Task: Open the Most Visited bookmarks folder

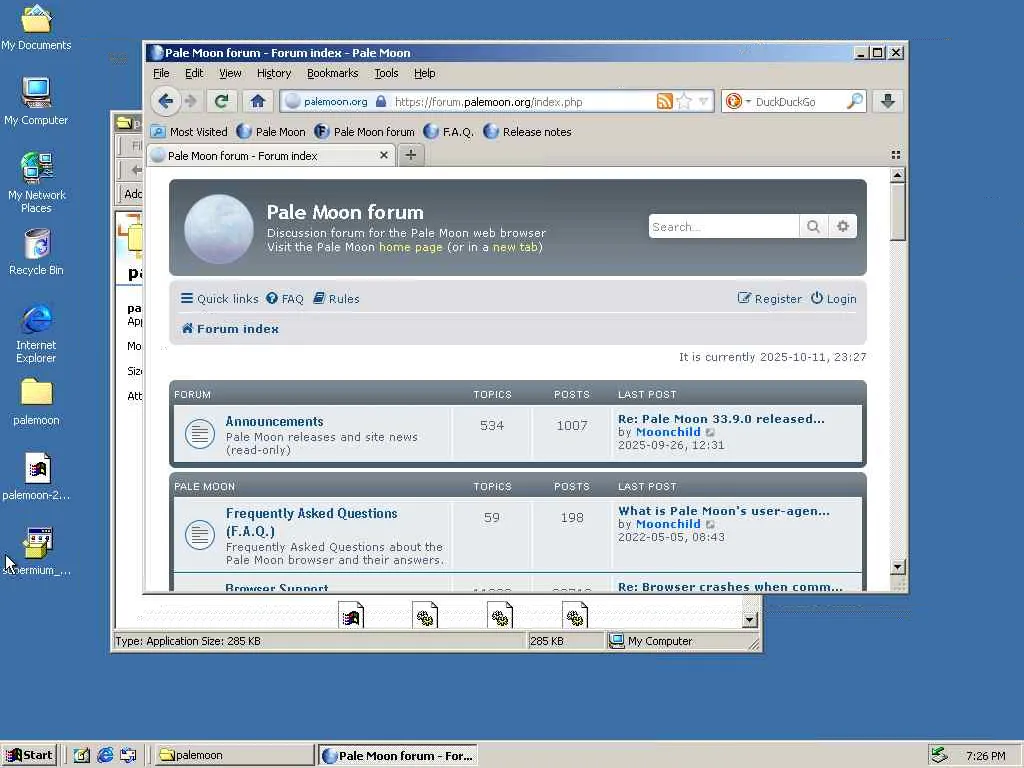Action: (x=189, y=132)
